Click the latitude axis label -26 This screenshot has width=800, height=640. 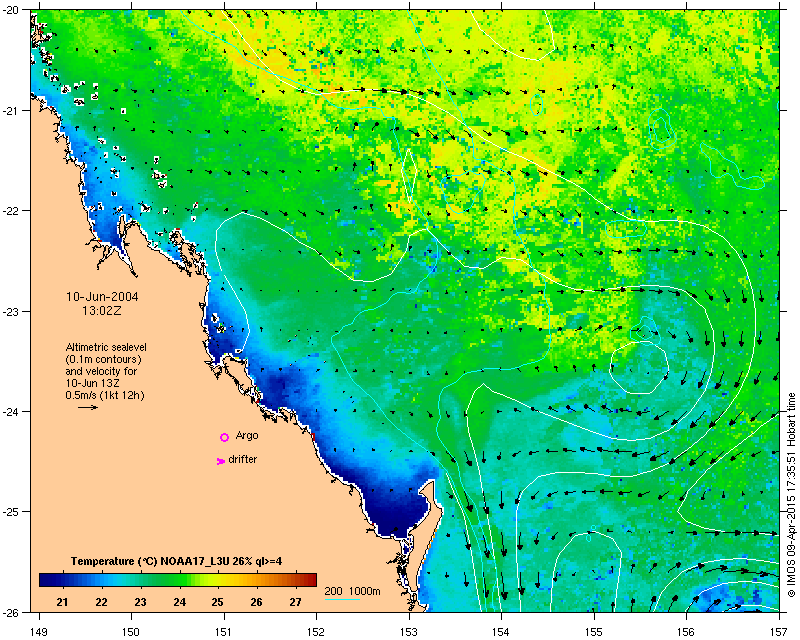tap(12, 612)
